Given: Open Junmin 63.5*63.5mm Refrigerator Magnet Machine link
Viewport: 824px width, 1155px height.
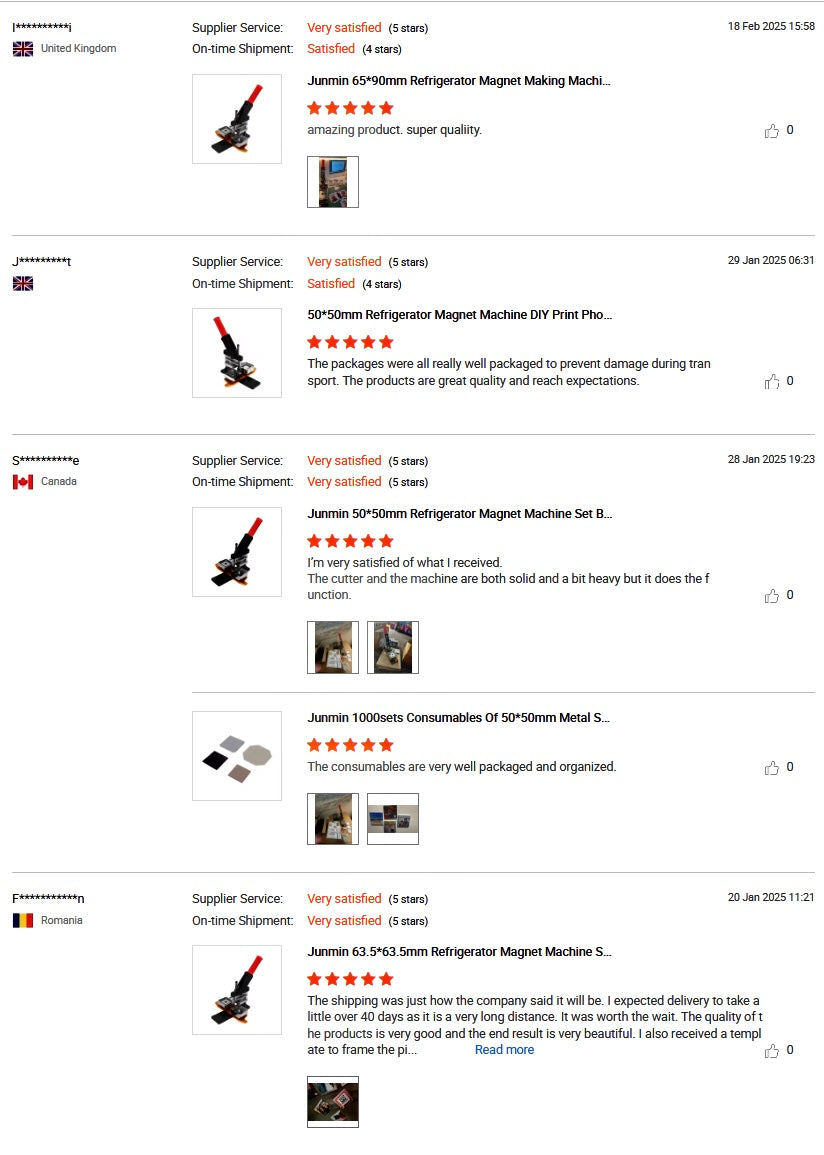Looking at the screenshot, I should point(459,952).
